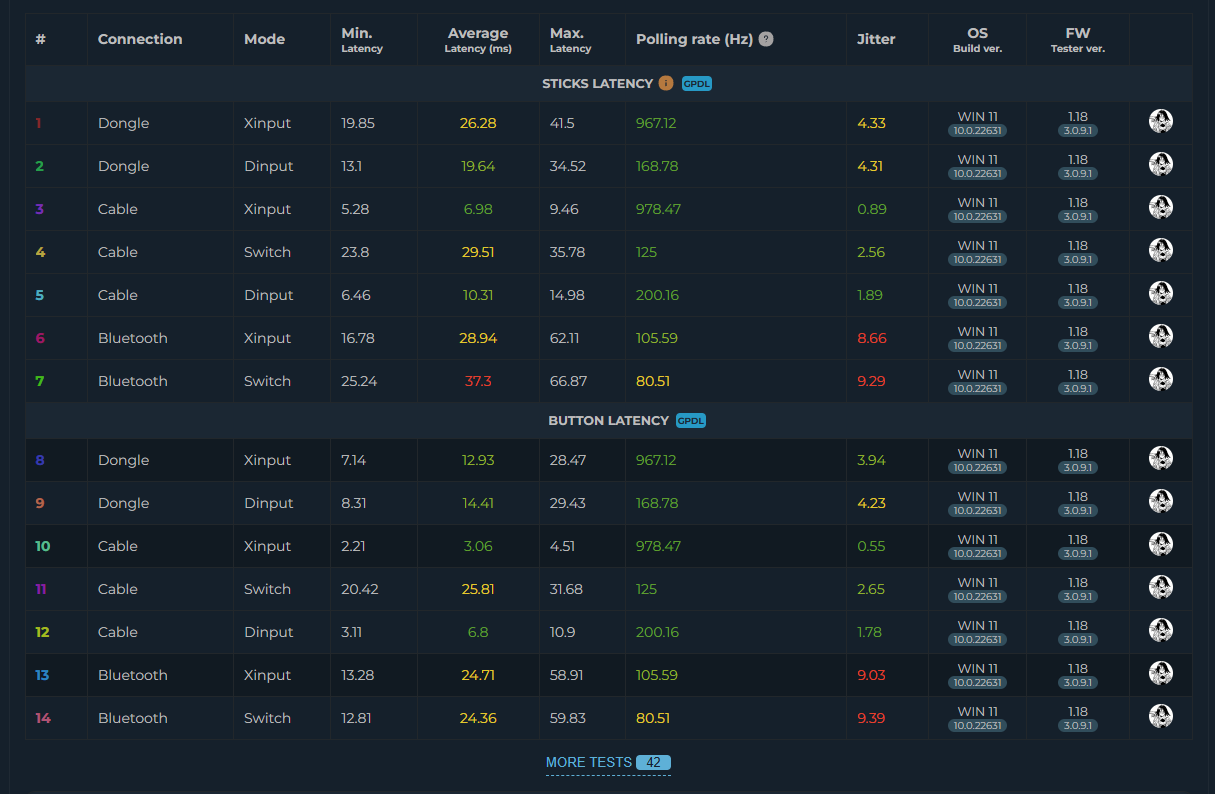Open tester avatar in row 2

1161,165
